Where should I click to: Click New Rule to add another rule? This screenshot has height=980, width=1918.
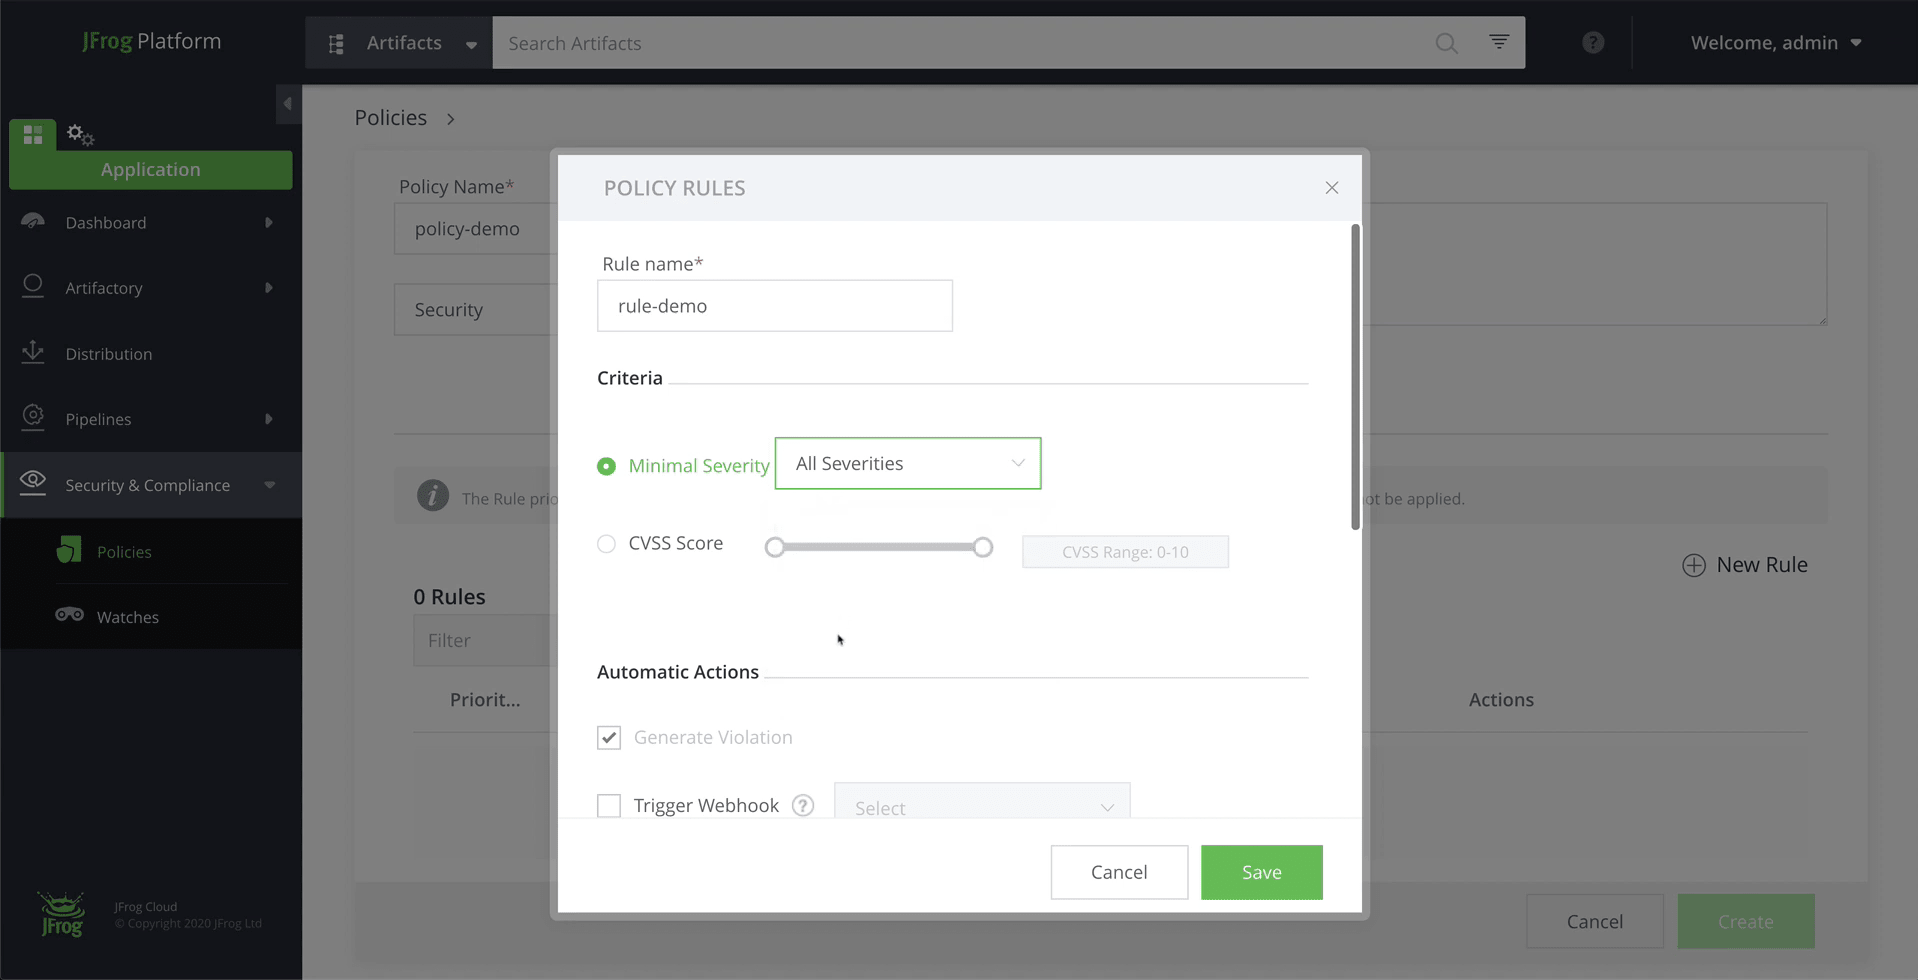tap(1744, 564)
